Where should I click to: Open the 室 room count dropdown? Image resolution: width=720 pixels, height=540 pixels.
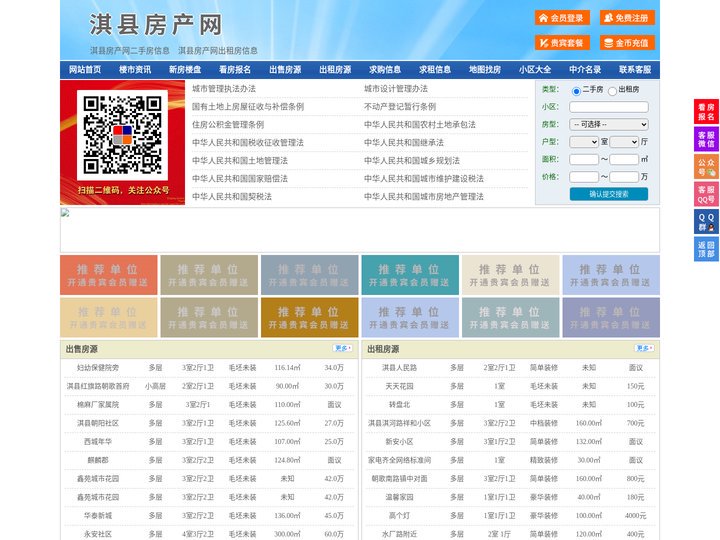tap(584, 142)
